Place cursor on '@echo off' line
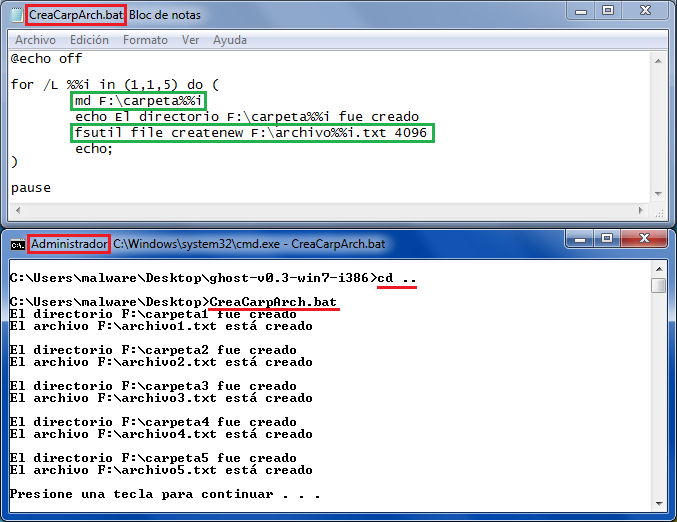 tap(46, 59)
